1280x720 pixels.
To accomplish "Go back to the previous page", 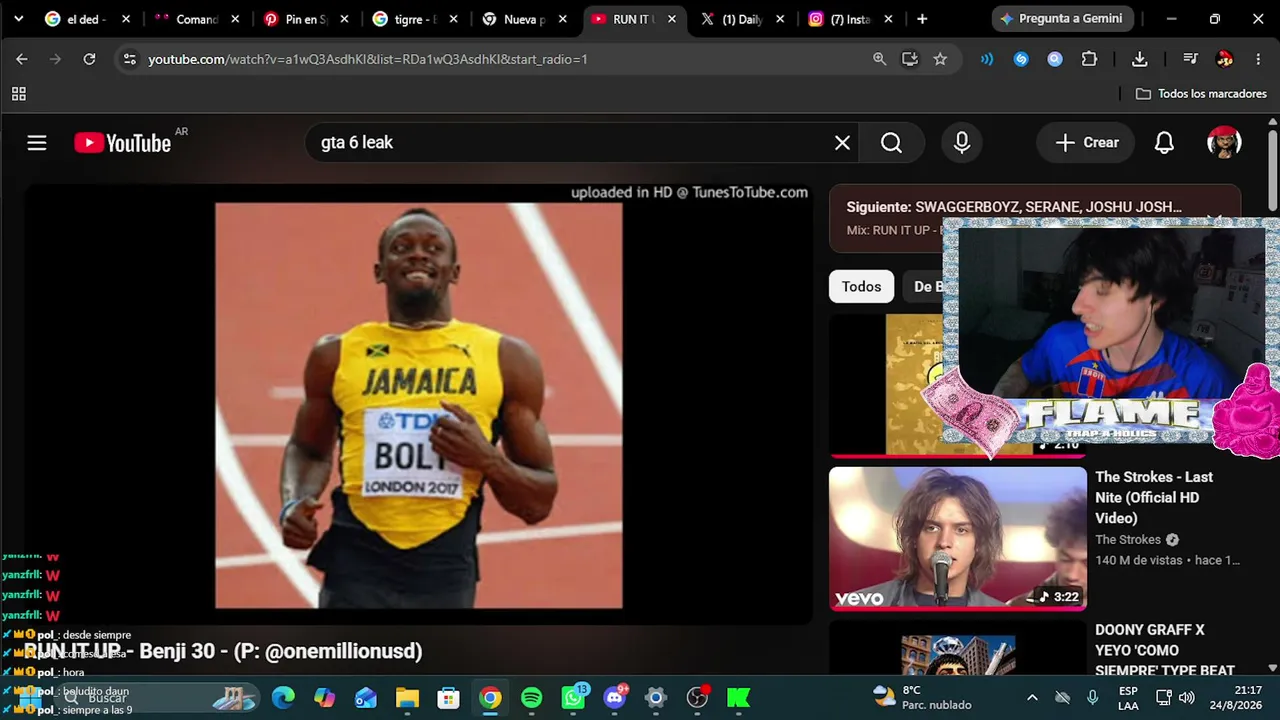I will 22,59.
